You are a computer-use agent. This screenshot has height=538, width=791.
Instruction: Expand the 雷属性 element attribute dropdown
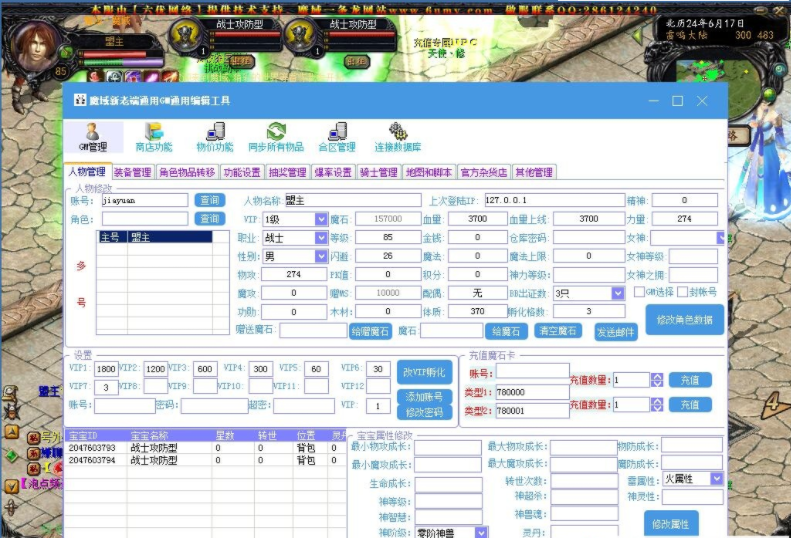click(x=716, y=479)
